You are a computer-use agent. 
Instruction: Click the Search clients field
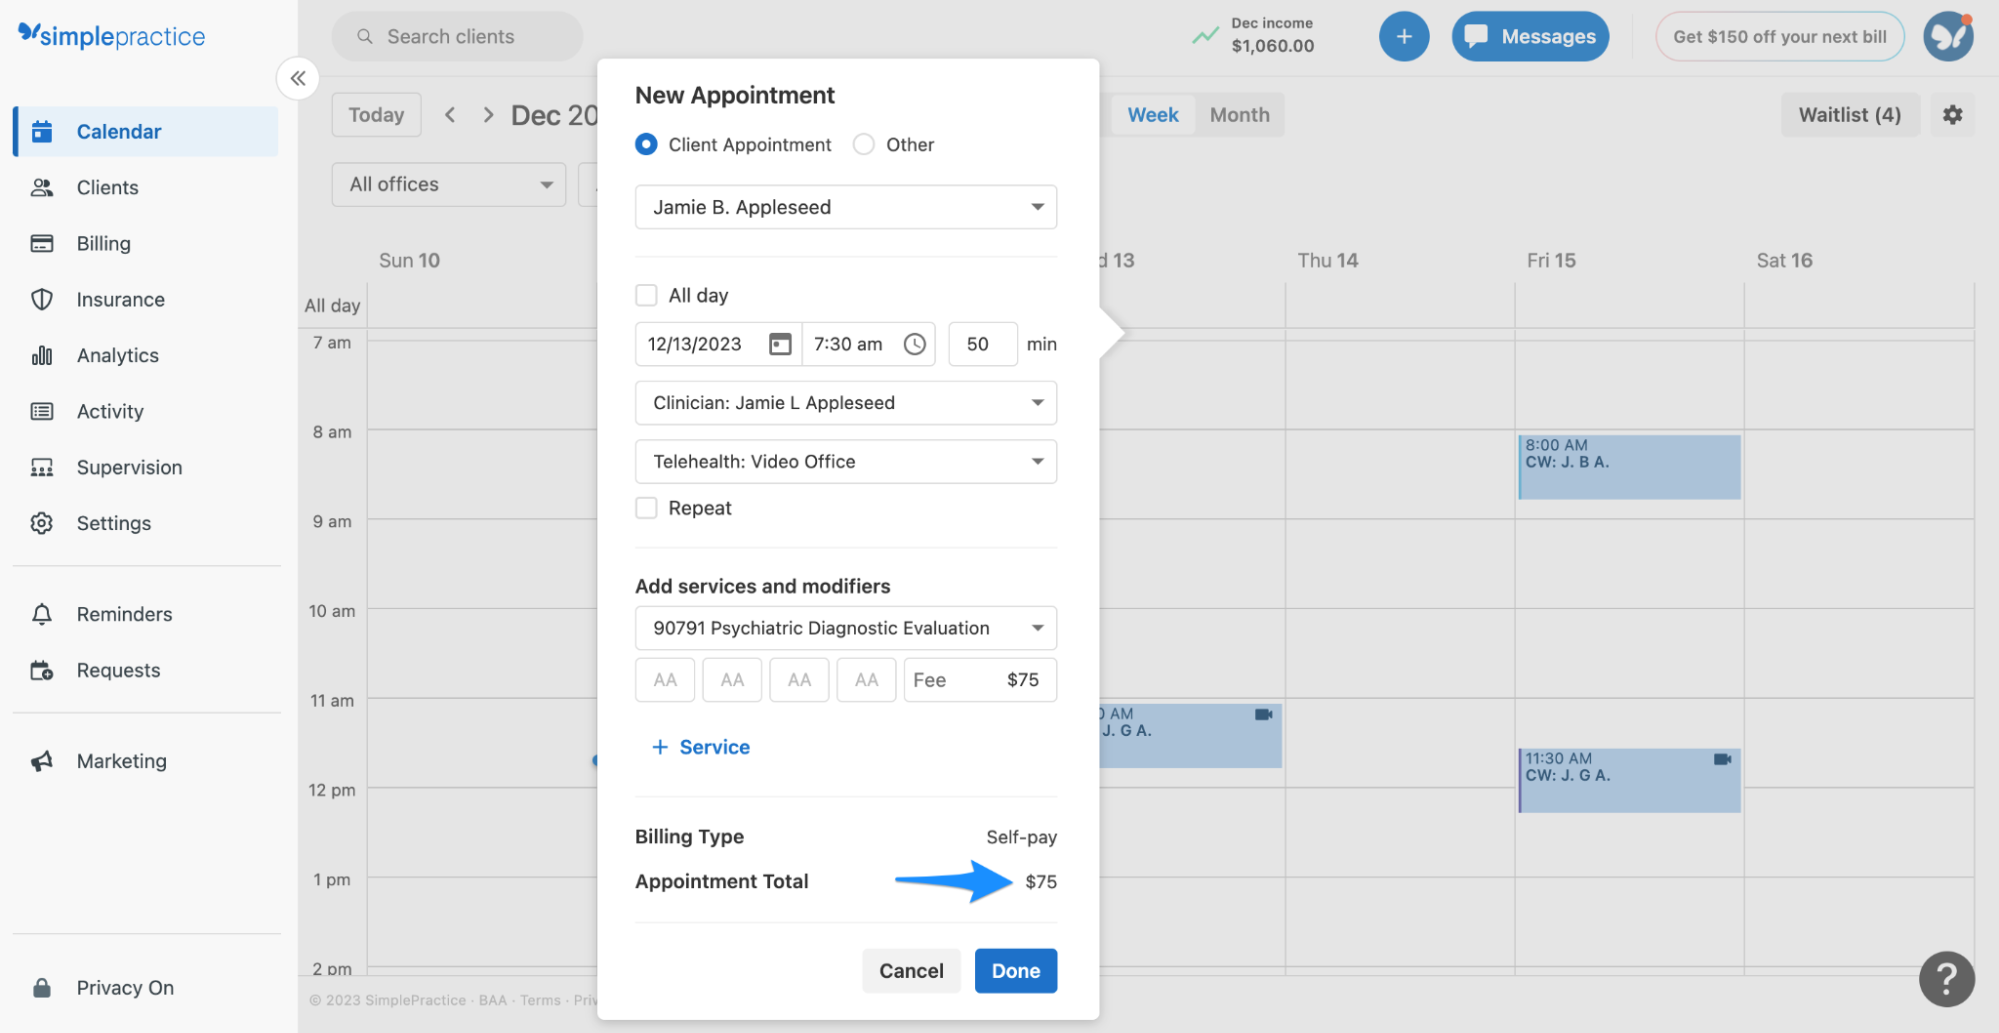point(457,36)
